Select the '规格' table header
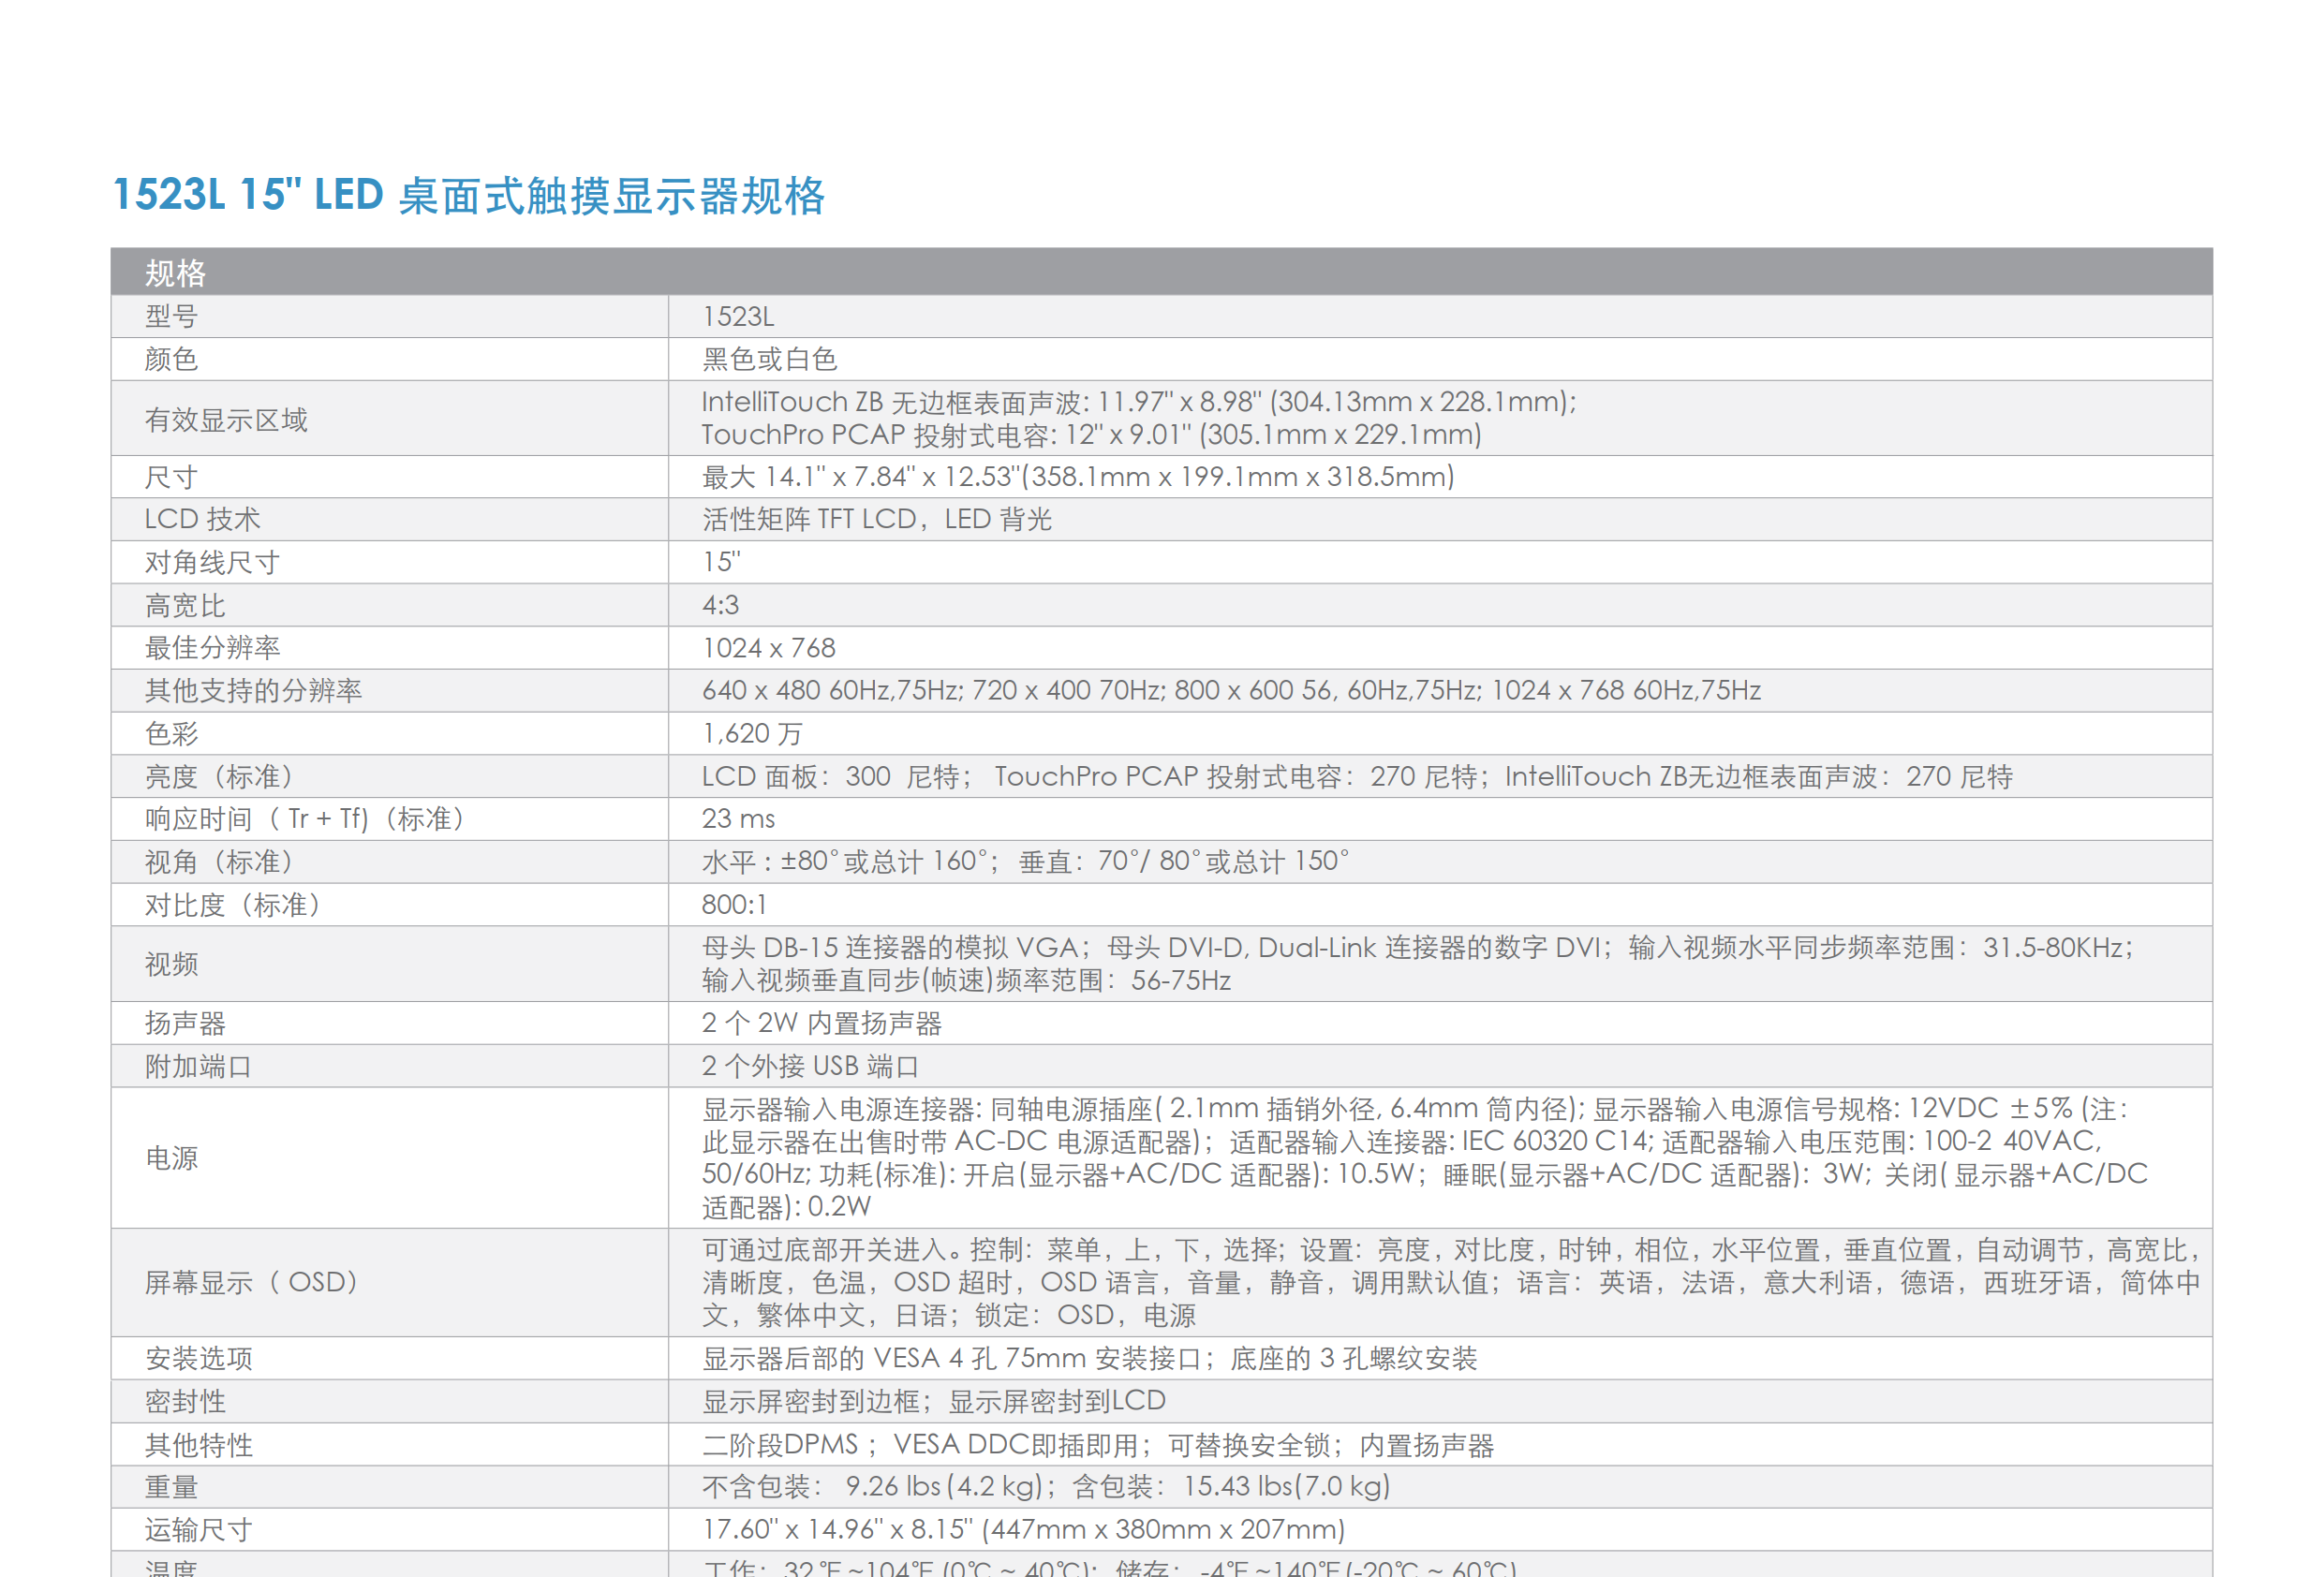2324x1577 pixels. [176, 273]
